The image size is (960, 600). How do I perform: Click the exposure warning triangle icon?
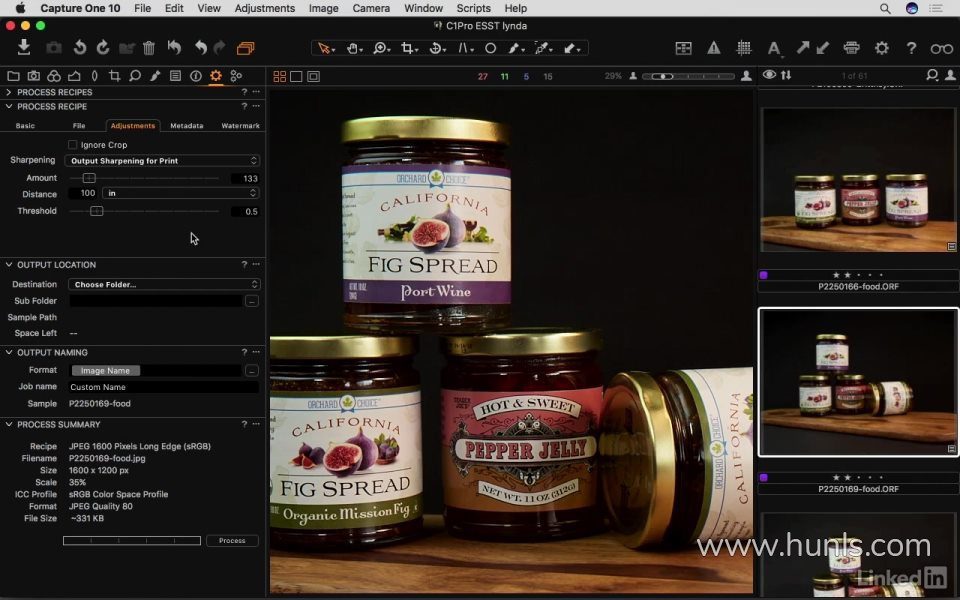(x=714, y=48)
